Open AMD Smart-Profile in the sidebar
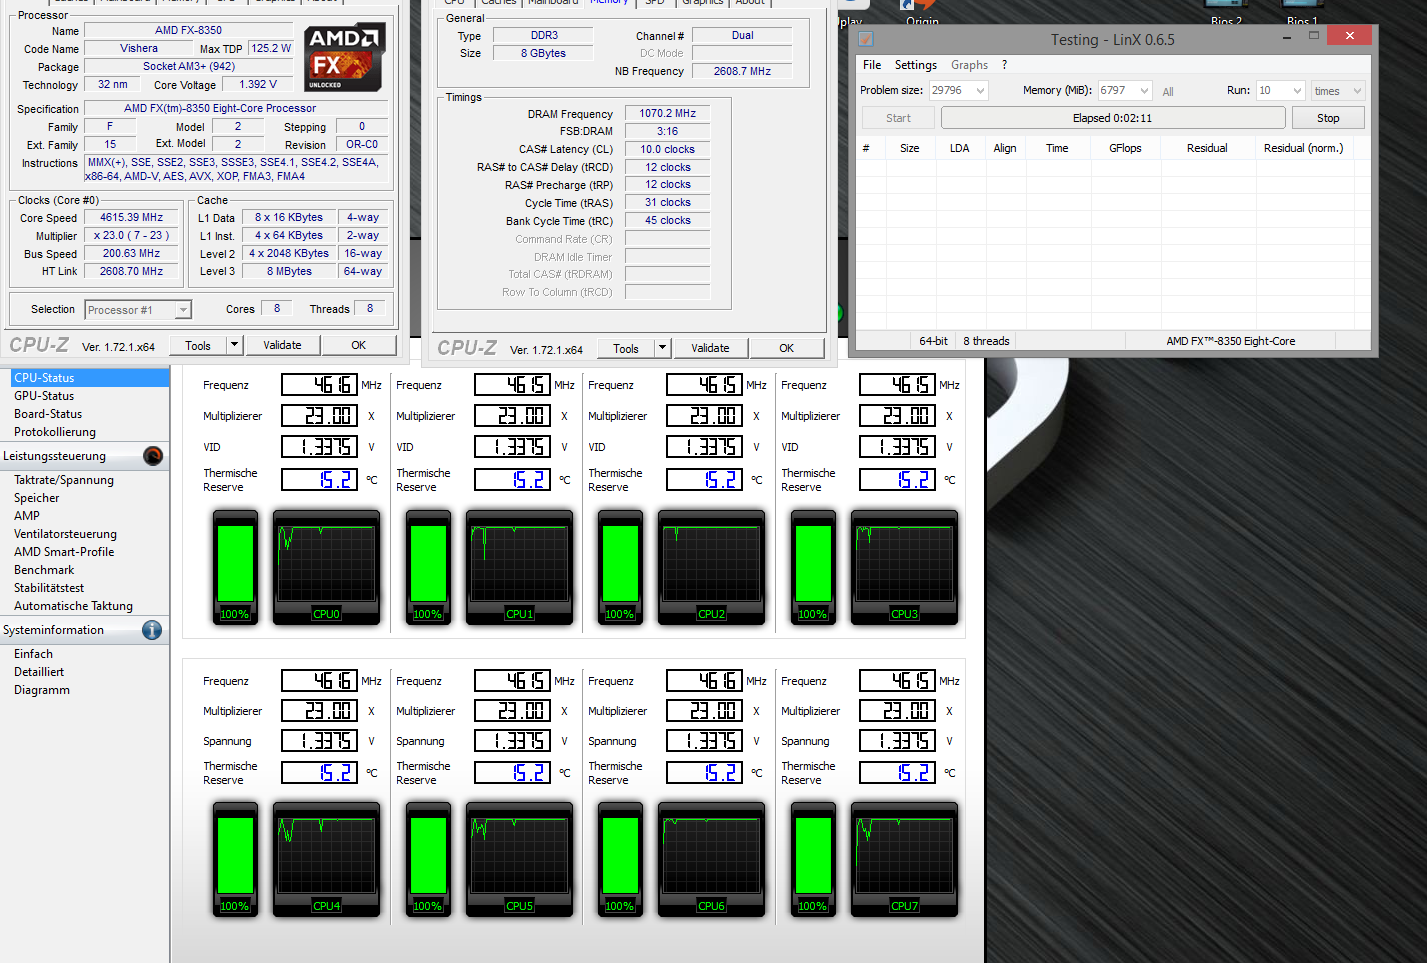 click(64, 552)
